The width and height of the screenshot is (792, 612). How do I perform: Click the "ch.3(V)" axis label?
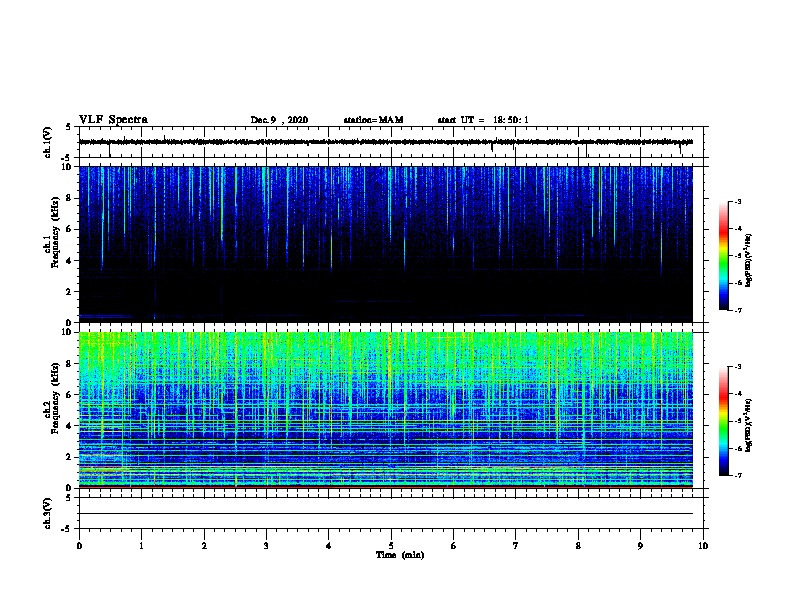[47, 513]
